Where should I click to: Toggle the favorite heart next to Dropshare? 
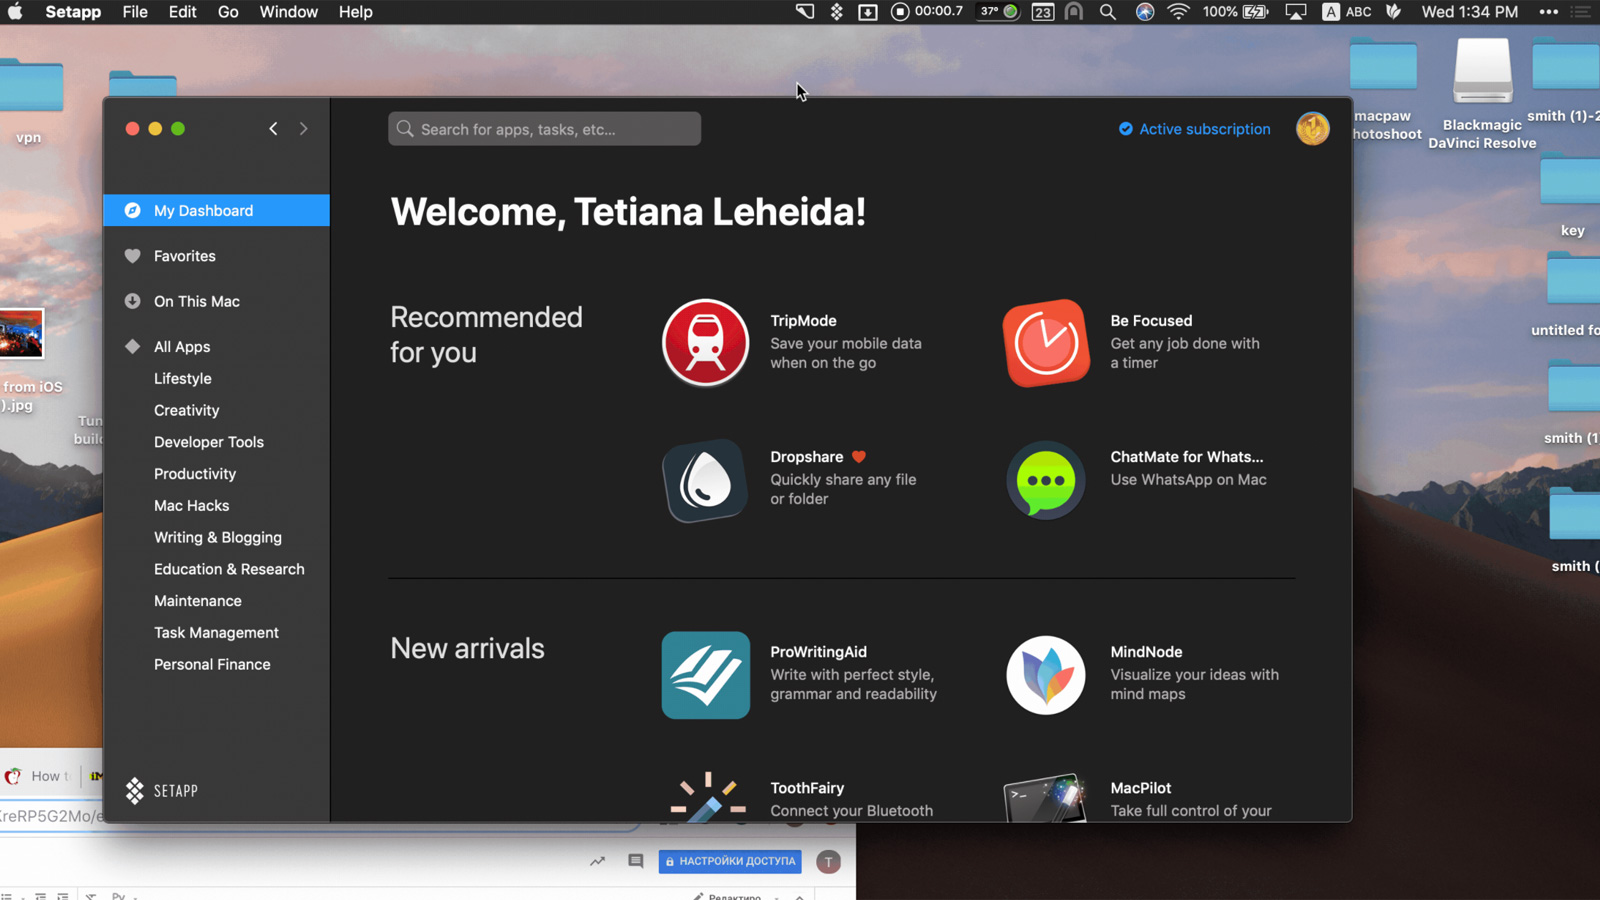click(x=858, y=457)
